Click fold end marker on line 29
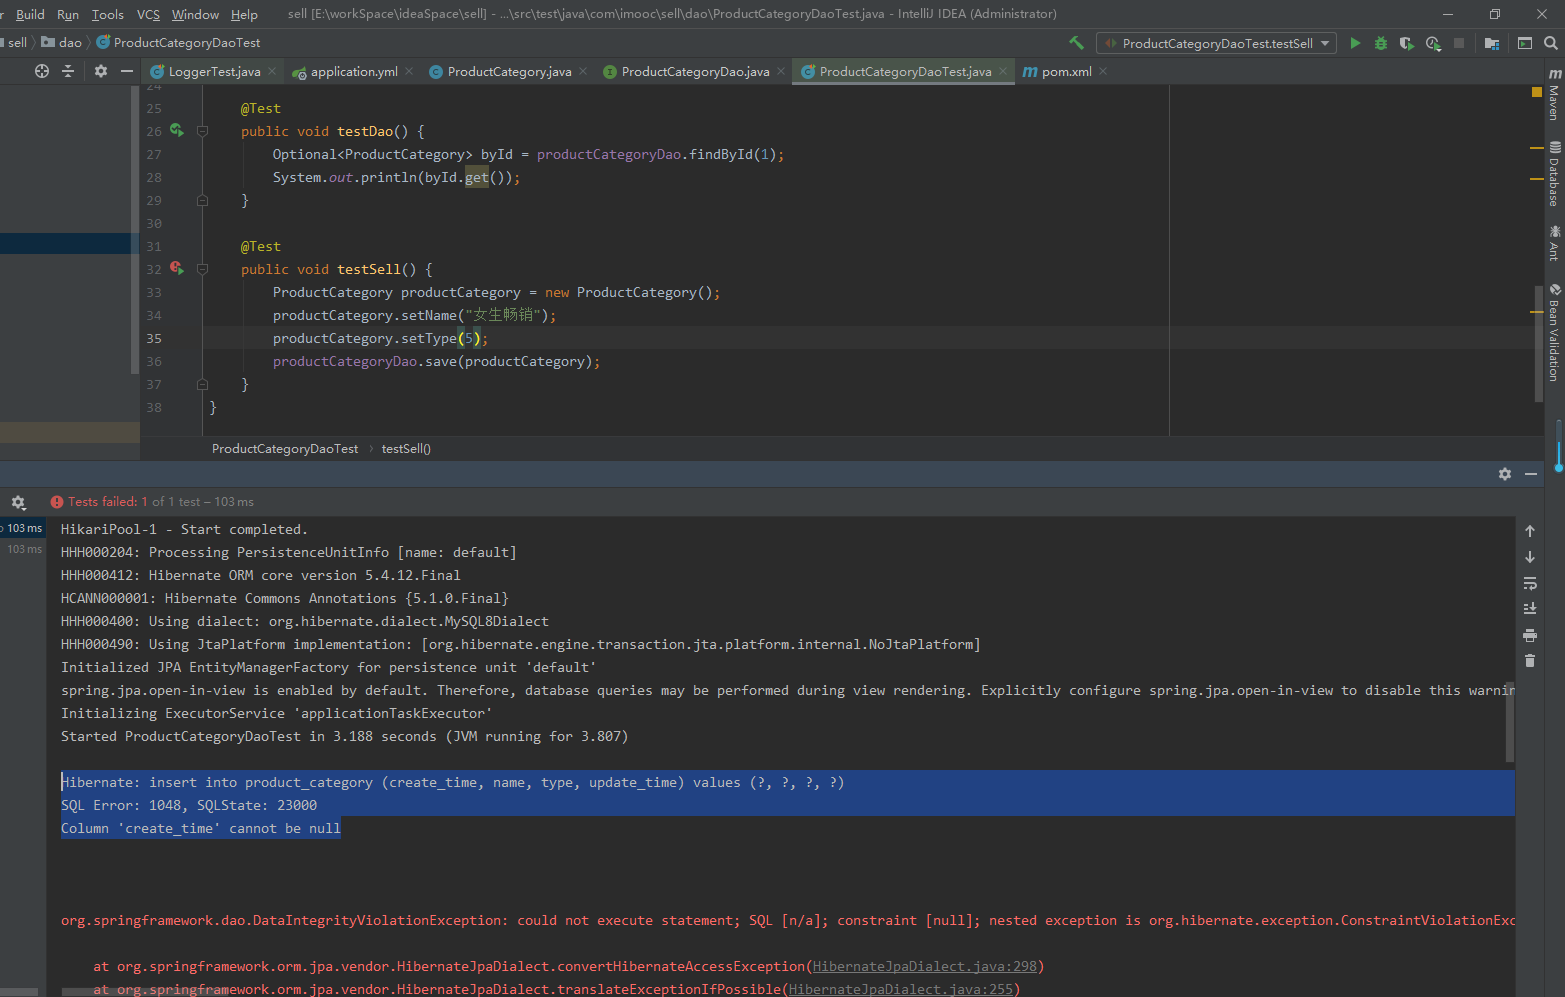The image size is (1565, 997). pyautogui.click(x=202, y=200)
